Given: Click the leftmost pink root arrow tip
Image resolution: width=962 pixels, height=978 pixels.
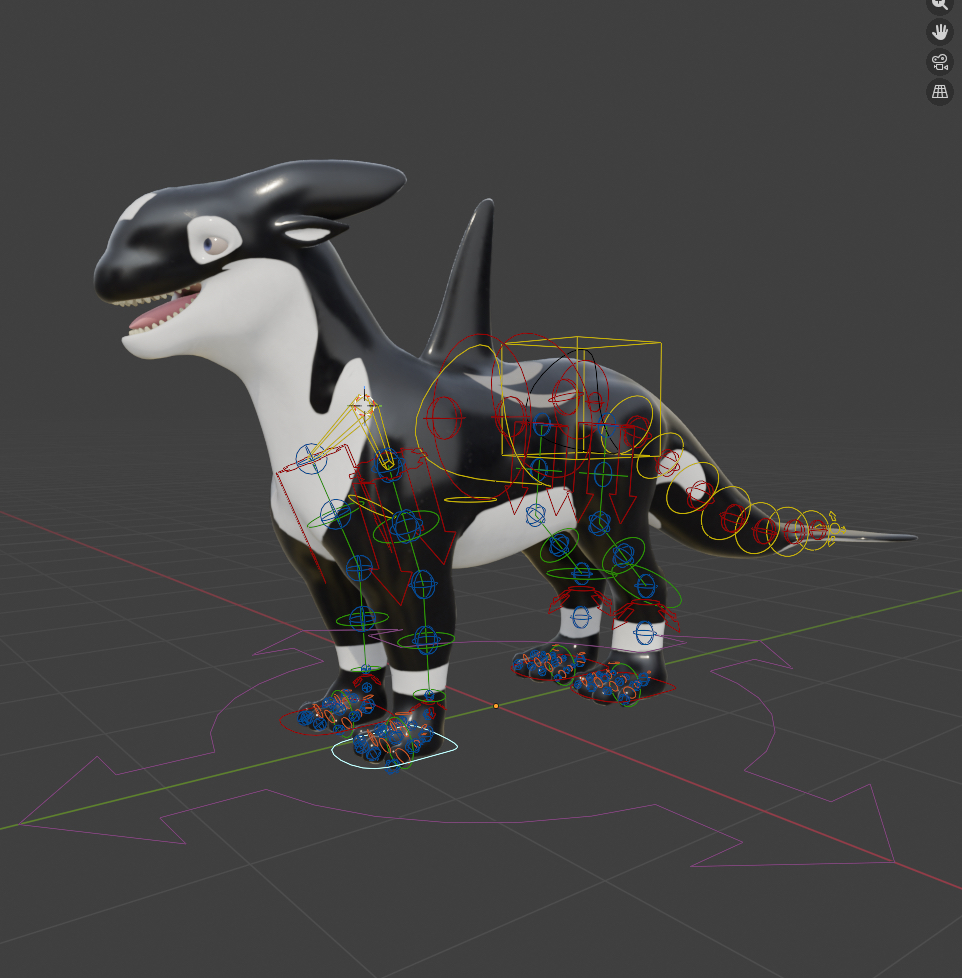Looking at the screenshot, I should coord(22,824).
